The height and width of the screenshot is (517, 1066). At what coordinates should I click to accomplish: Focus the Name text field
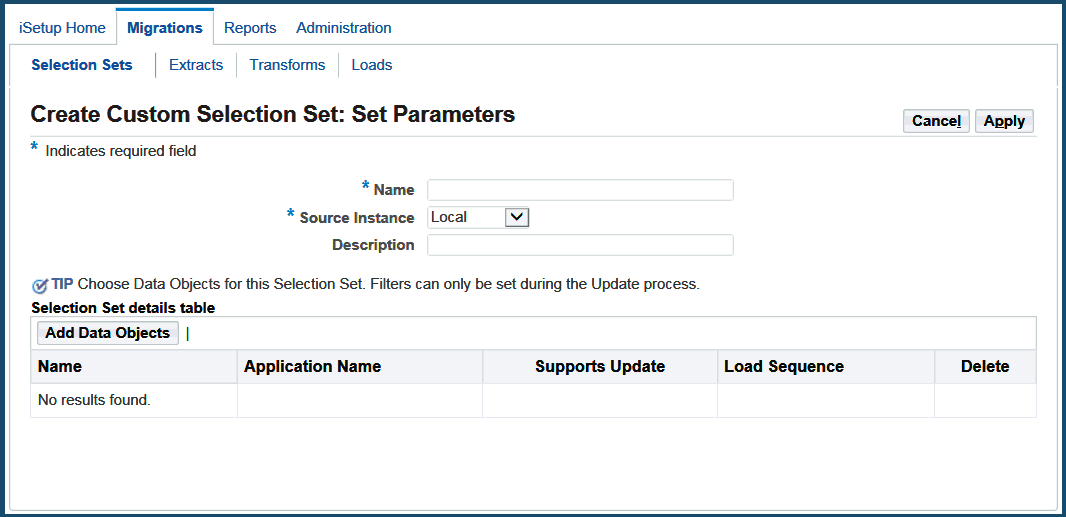(580, 190)
